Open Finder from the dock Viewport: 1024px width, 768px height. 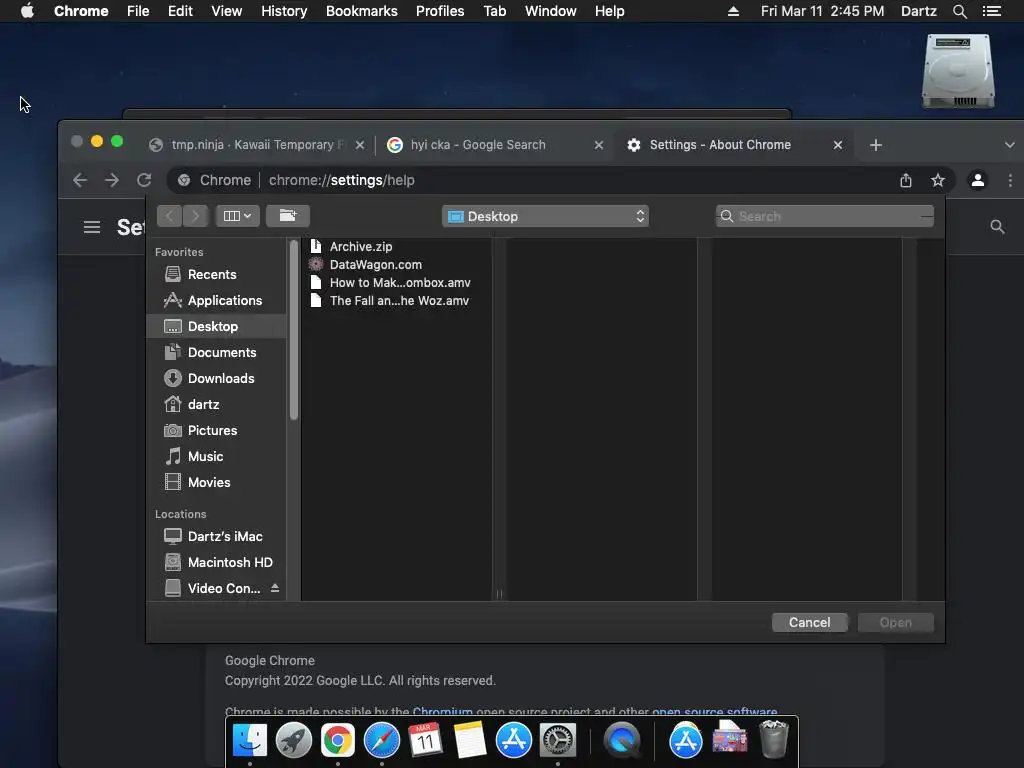tap(249, 741)
